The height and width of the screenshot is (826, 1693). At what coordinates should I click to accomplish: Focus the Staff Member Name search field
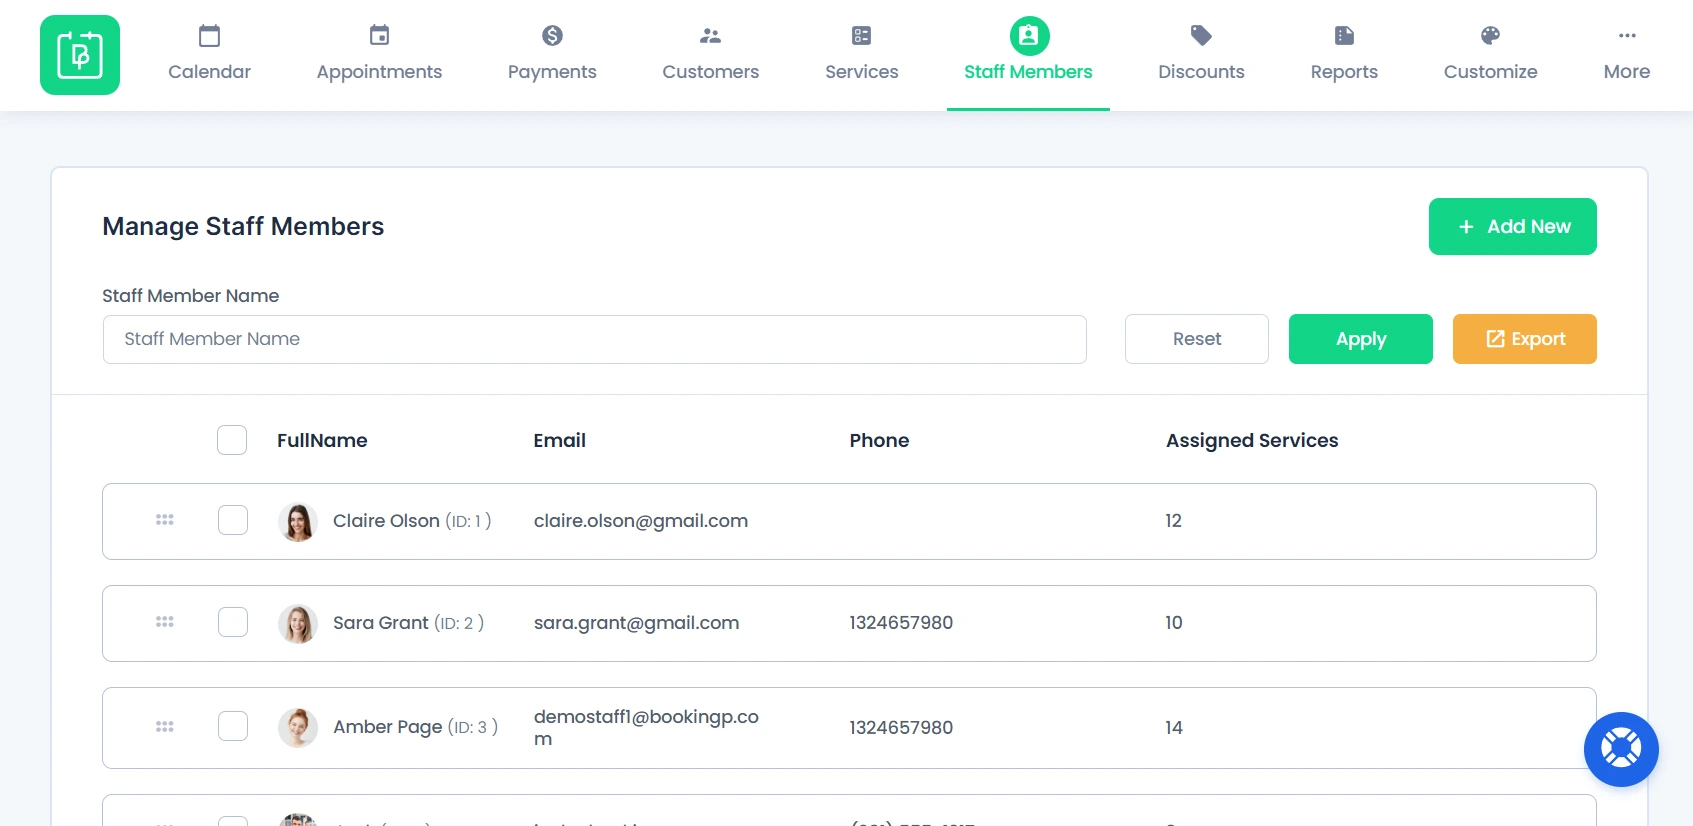point(595,339)
